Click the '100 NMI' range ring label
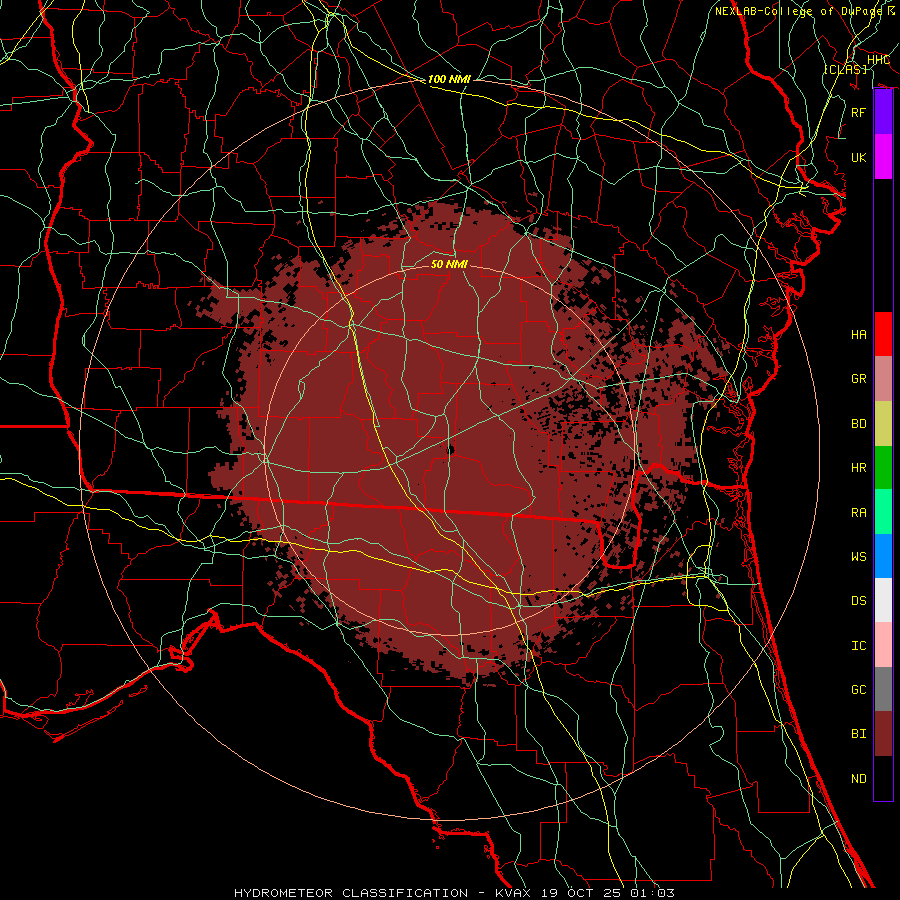The image size is (900, 900). [x=449, y=79]
